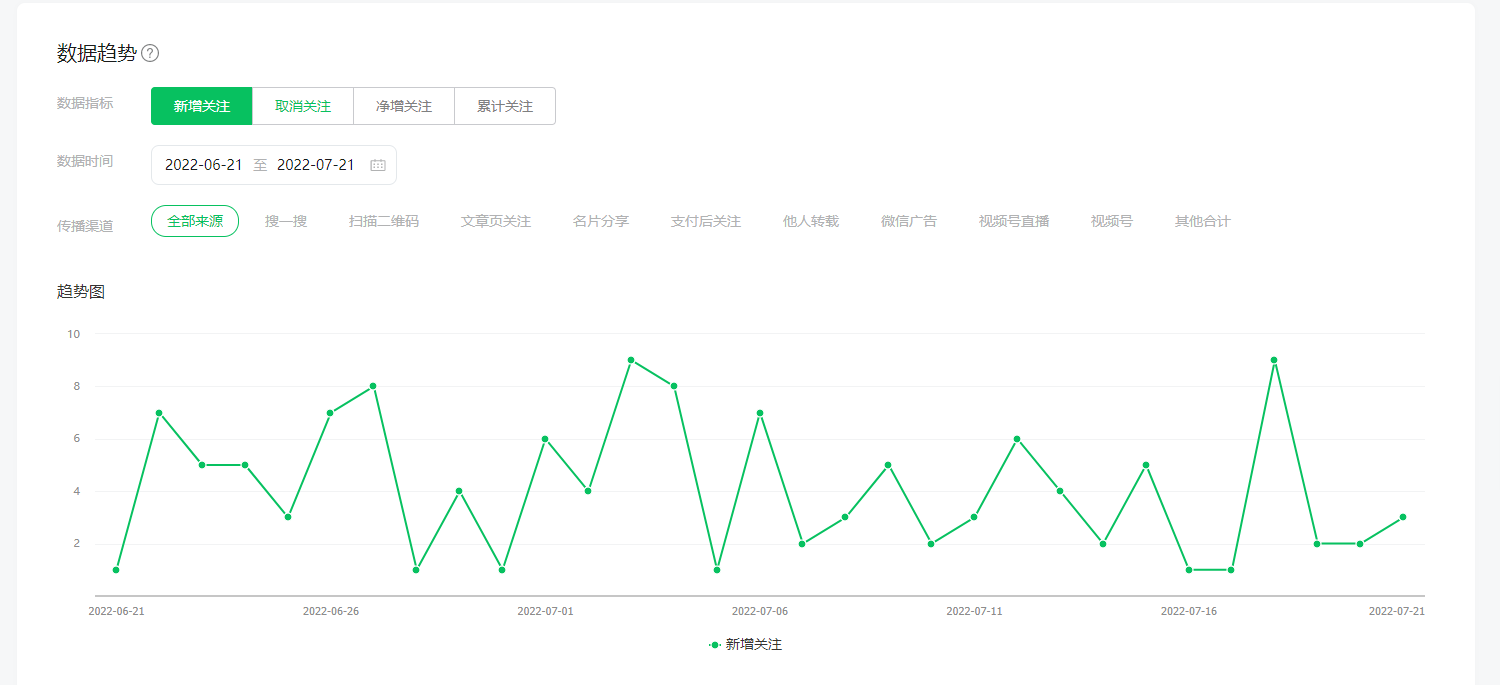Filter by 其他合计 channel

click(x=1203, y=221)
